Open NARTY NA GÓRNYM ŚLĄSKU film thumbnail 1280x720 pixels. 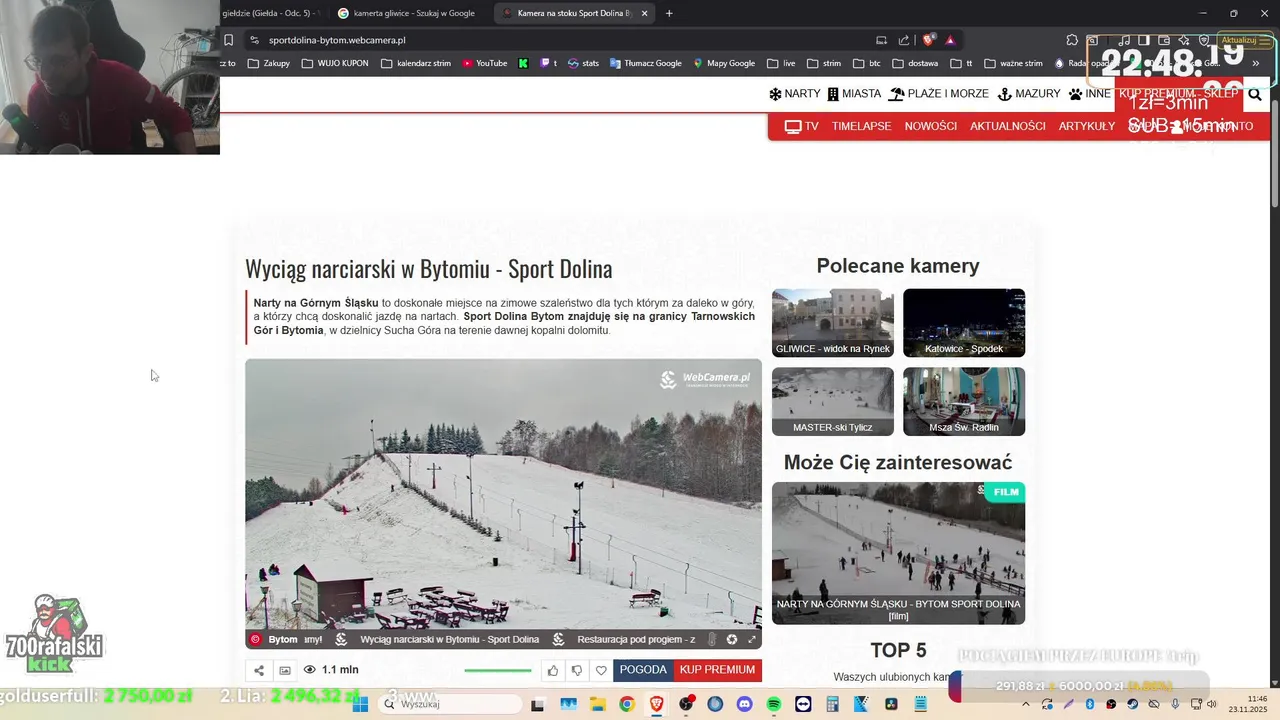[x=898, y=553]
